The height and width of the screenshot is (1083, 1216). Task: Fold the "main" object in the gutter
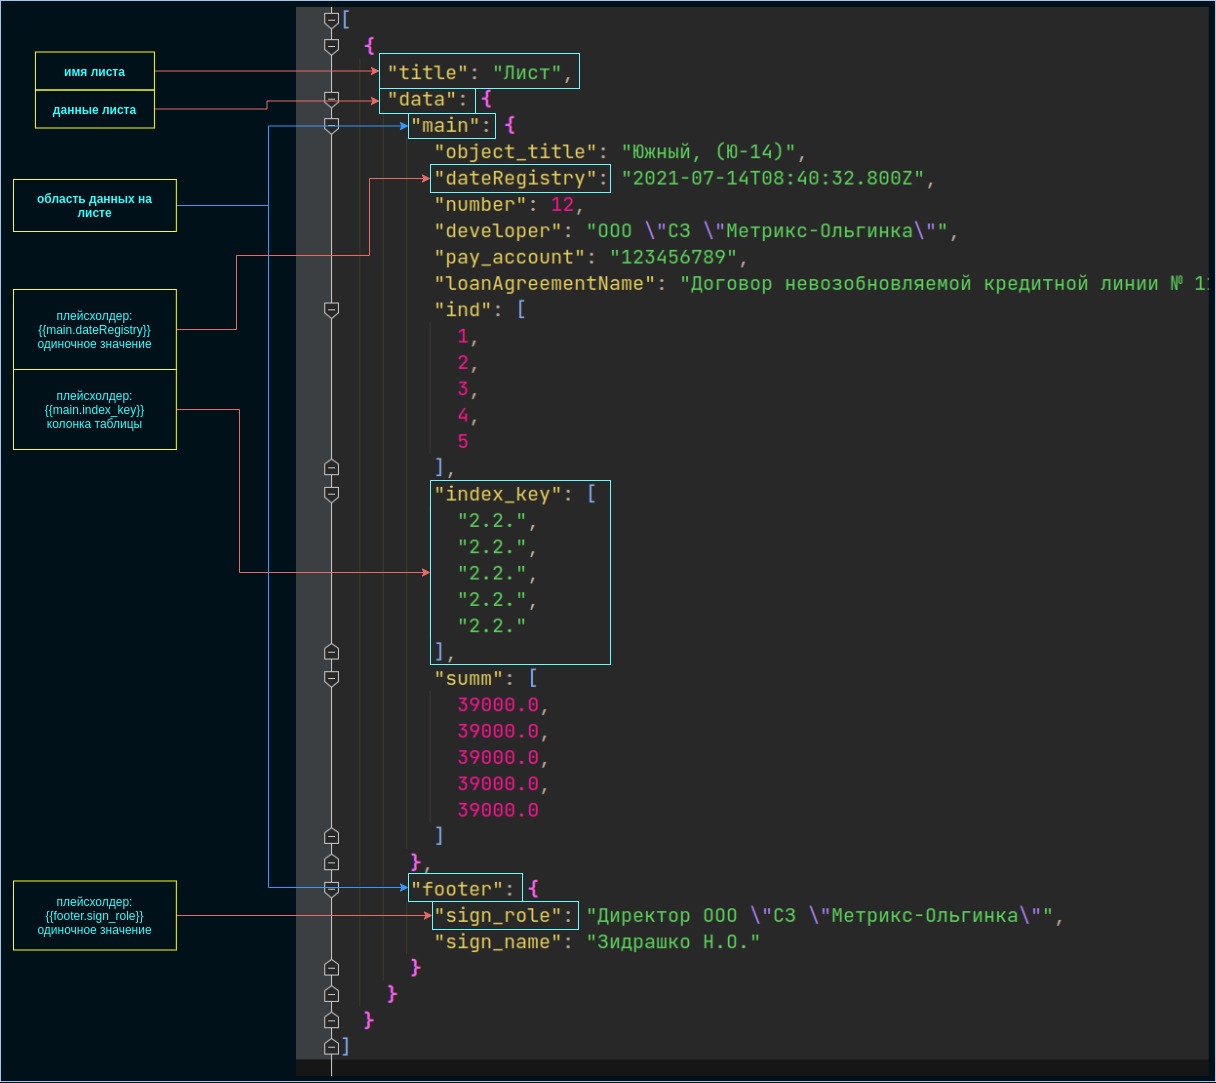click(x=332, y=125)
